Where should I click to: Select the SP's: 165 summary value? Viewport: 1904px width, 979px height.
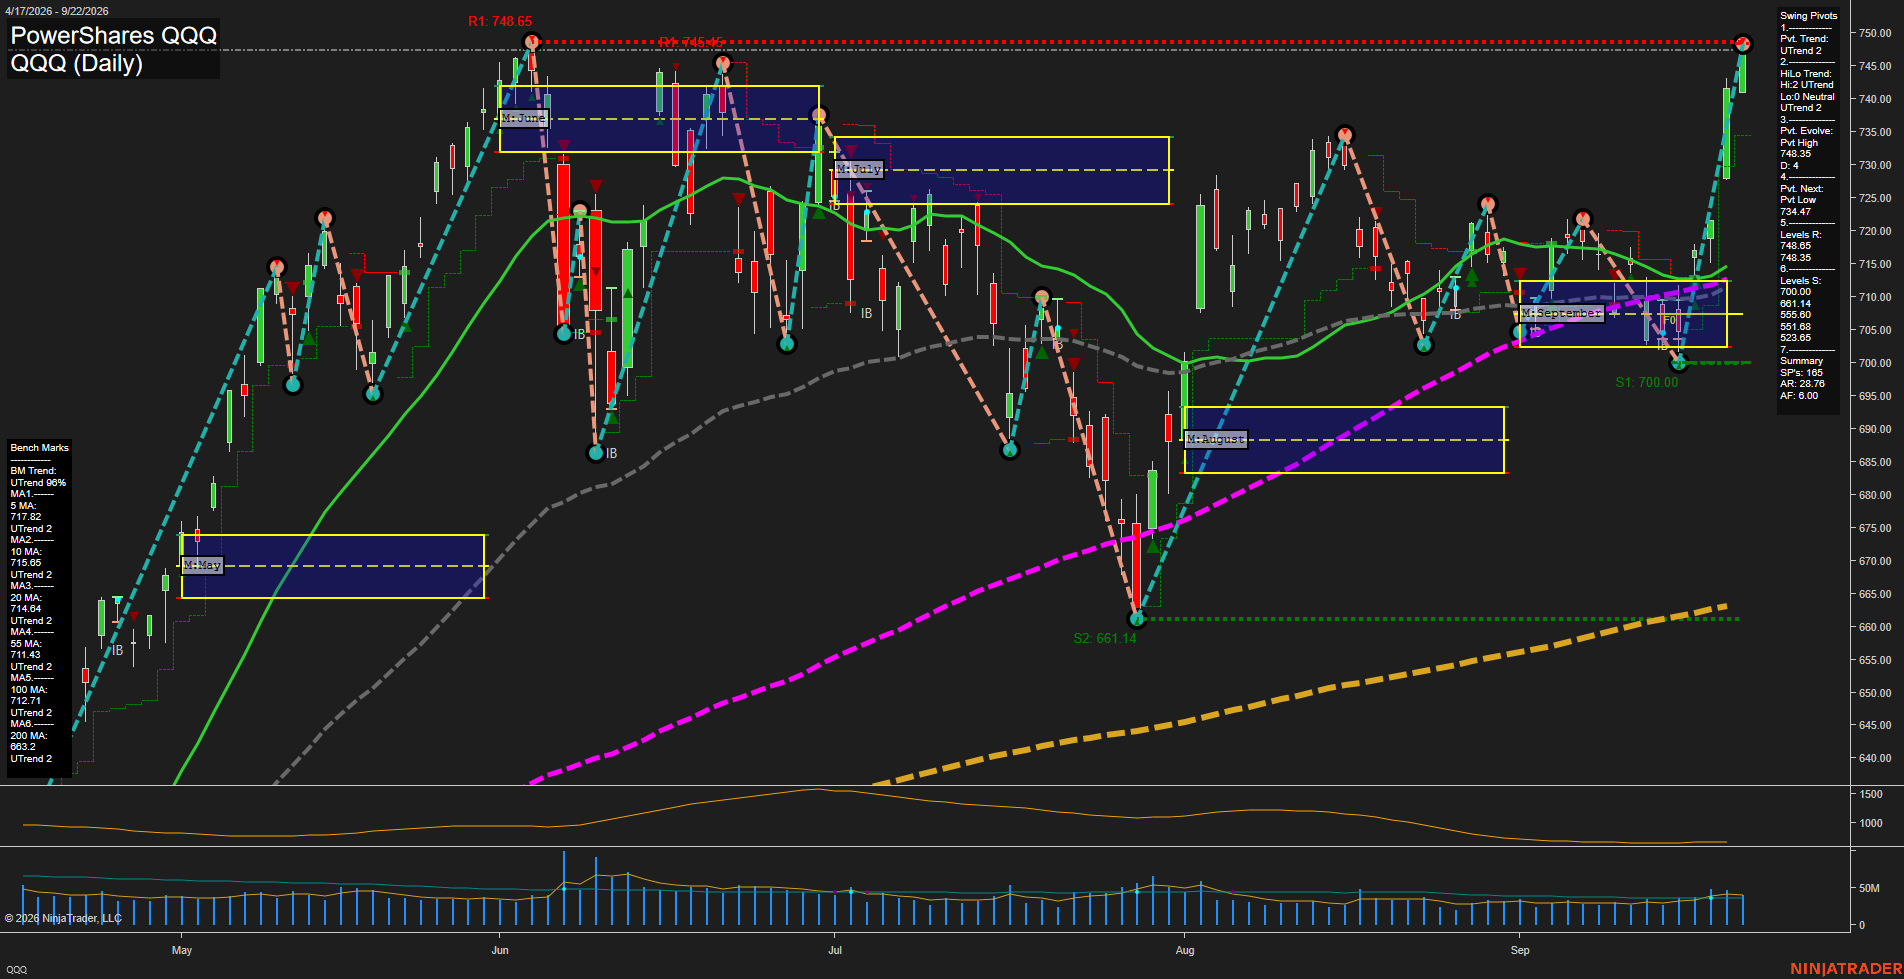click(1801, 373)
